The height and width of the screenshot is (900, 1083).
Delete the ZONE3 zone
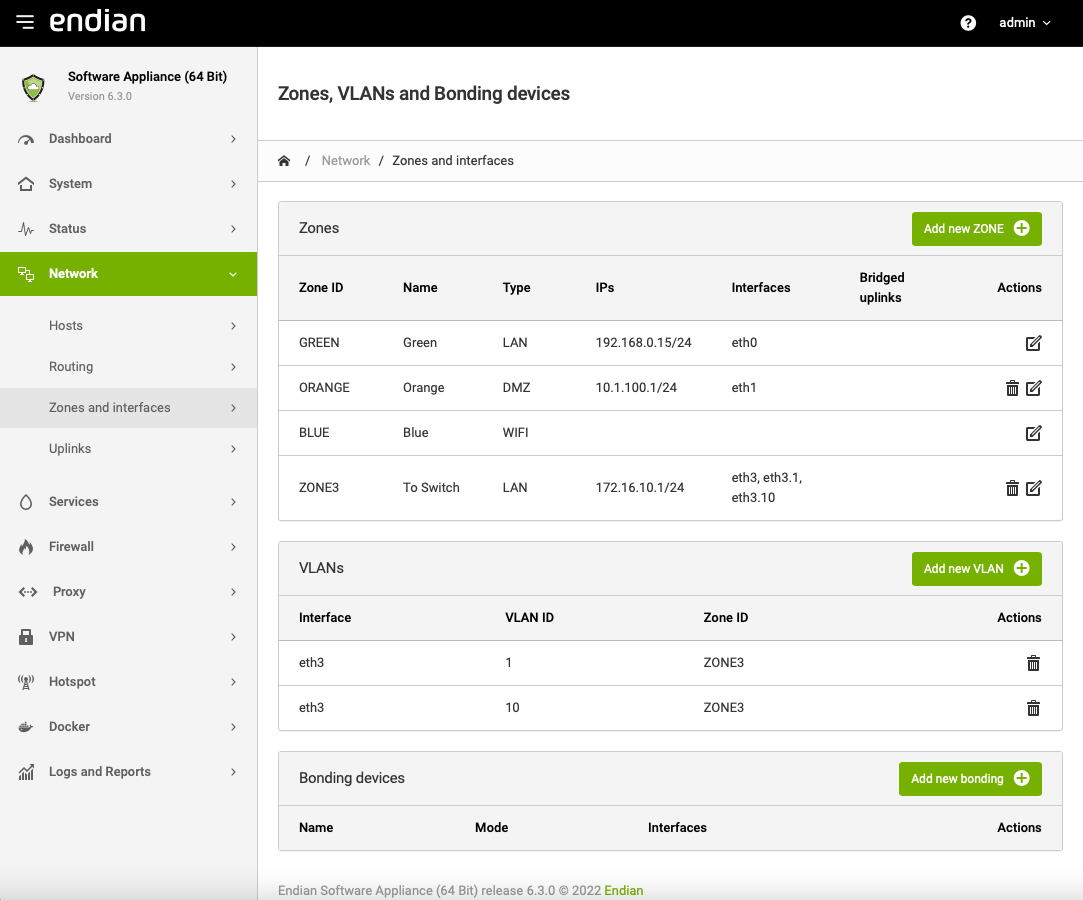(1012, 488)
